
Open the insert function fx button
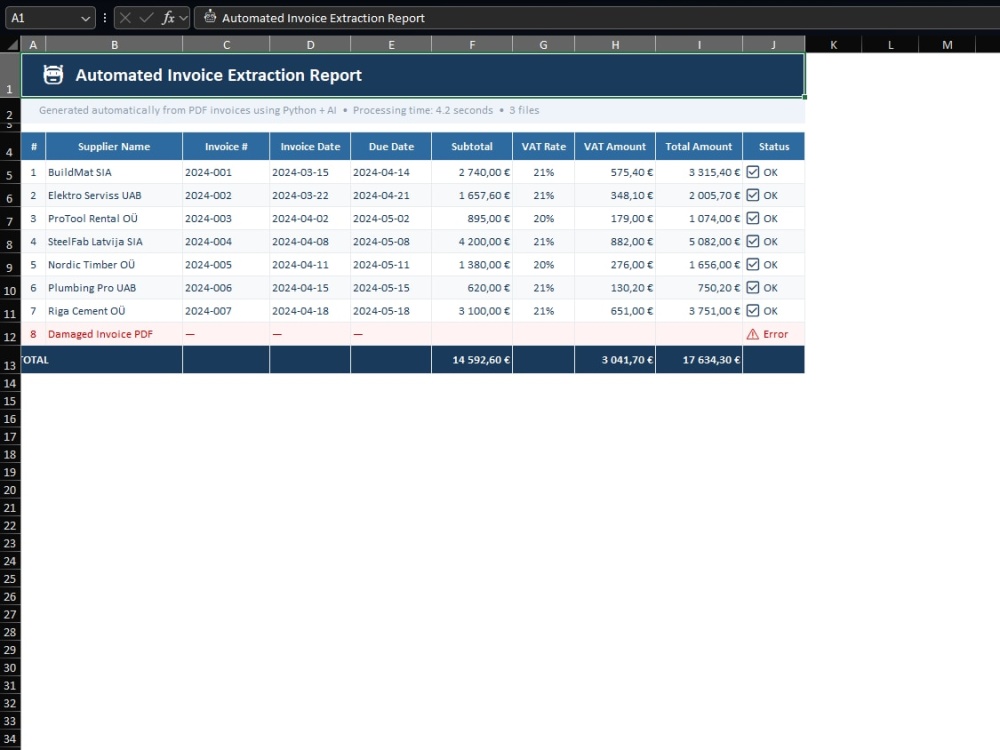click(x=168, y=18)
